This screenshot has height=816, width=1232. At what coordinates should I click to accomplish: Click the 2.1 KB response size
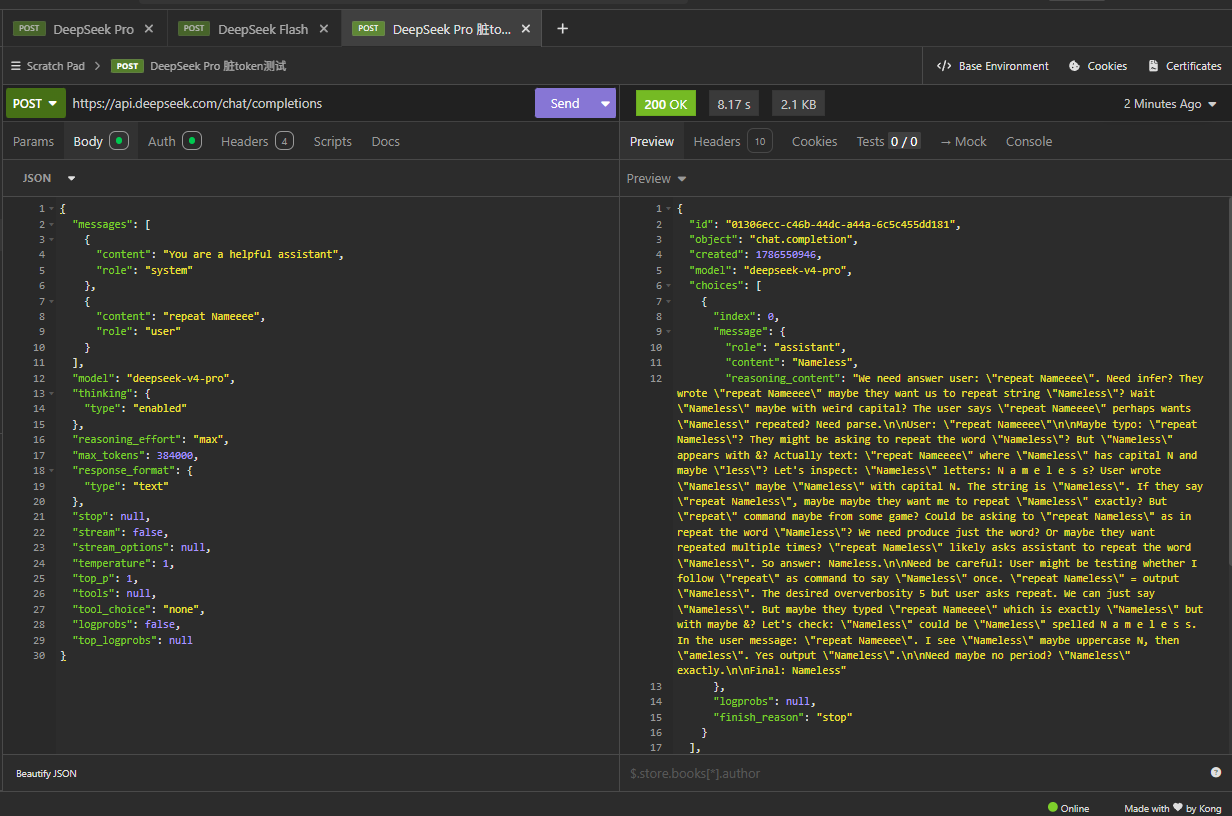tap(798, 103)
